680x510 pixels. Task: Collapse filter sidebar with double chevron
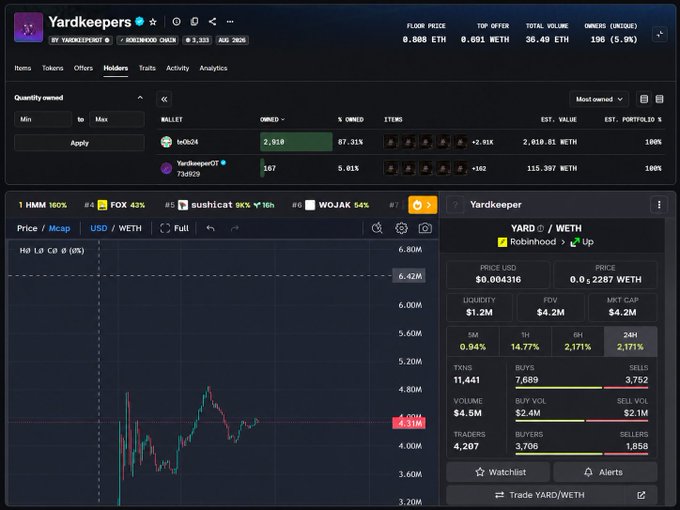pos(164,99)
